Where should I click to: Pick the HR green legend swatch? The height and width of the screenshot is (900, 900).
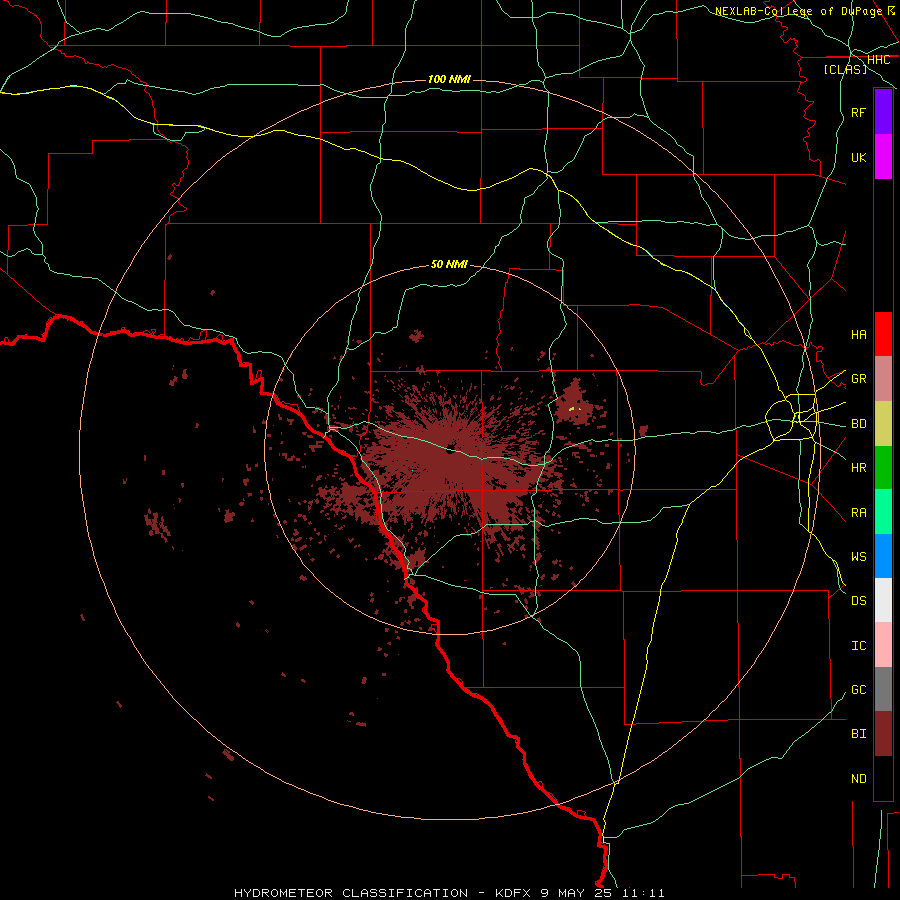pos(883,468)
